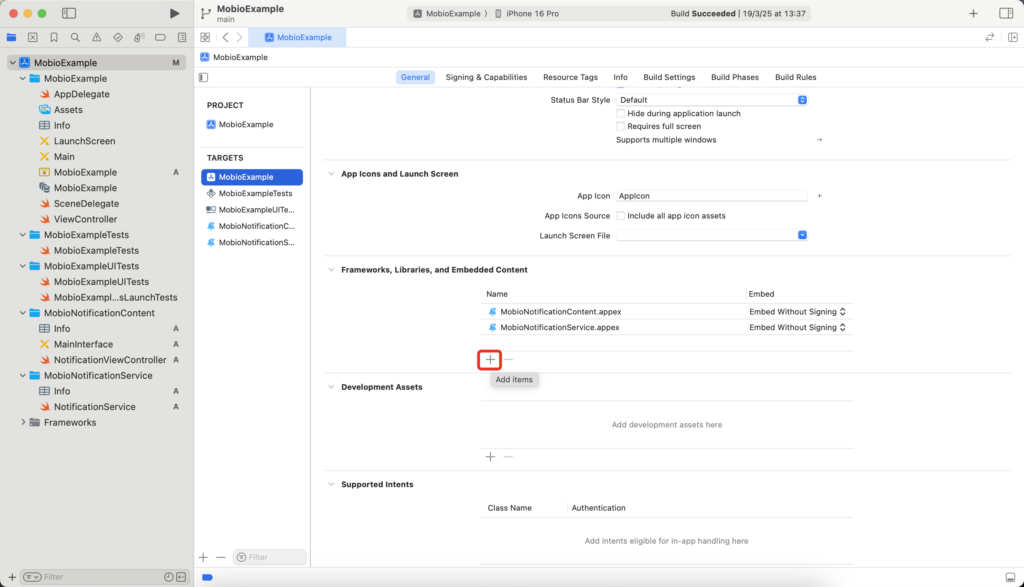Screen dimensions: 1024x587
Task: Toggle the right inspector panel icon
Action: pyautogui.click(x=1005, y=13)
